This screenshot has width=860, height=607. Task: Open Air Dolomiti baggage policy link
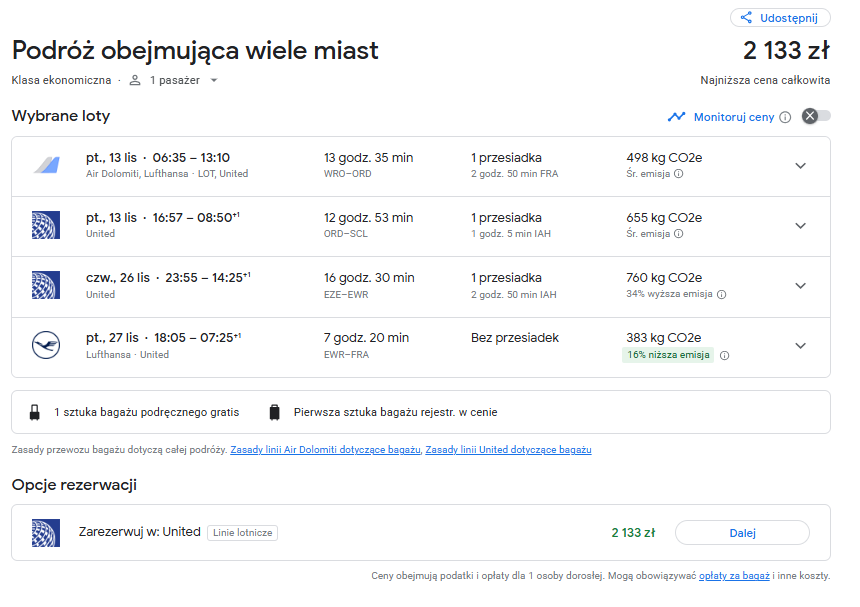point(325,450)
